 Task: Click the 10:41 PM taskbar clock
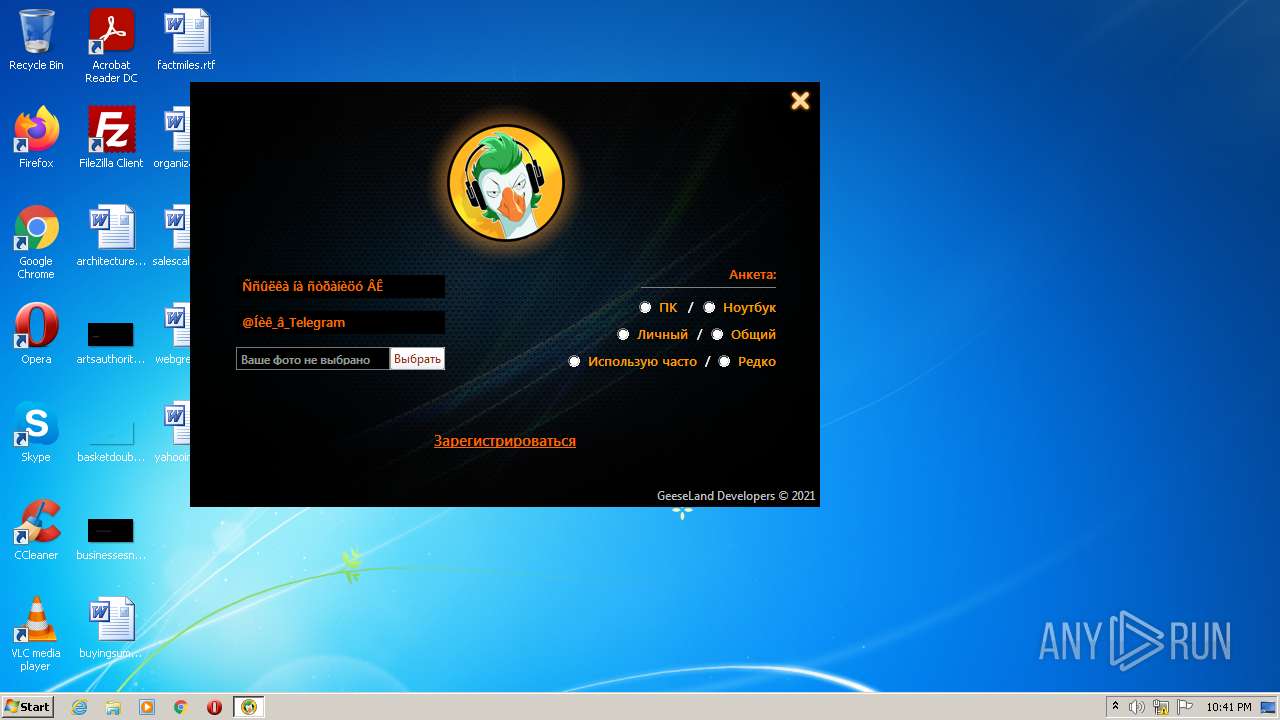[1228, 707]
